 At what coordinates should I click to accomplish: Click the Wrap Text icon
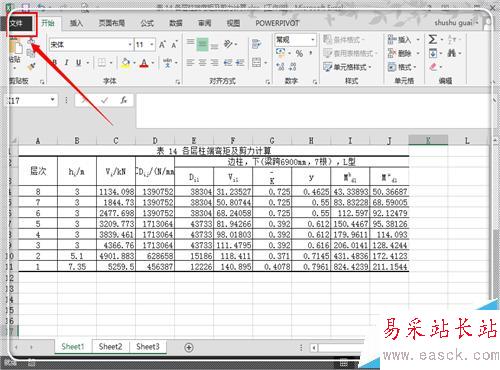point(256,44)
